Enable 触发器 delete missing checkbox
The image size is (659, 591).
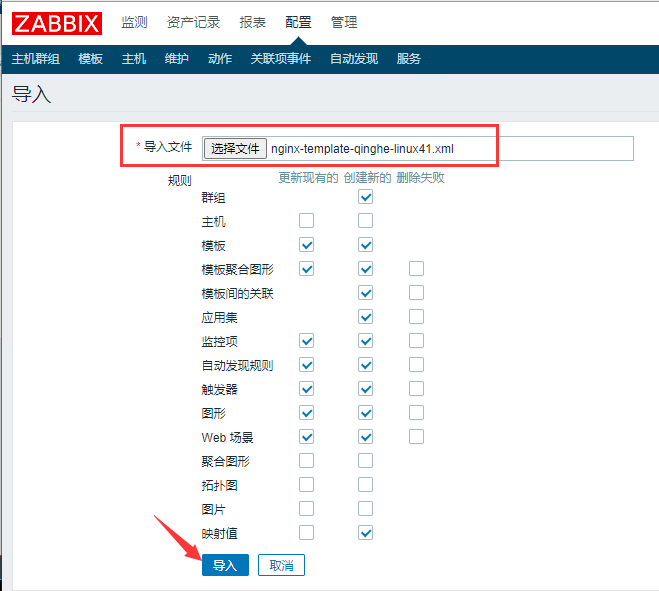416,389
